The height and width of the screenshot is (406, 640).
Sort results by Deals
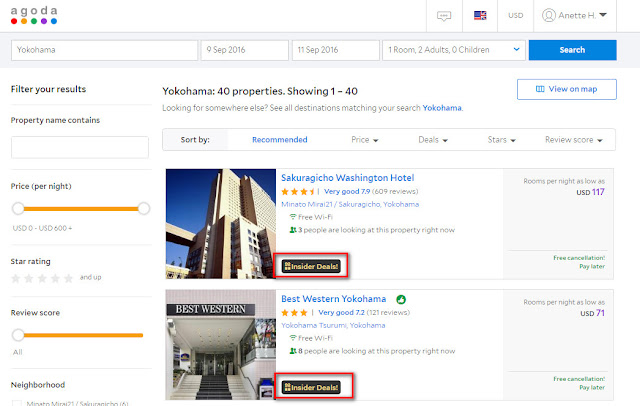(x=433, y=140)
